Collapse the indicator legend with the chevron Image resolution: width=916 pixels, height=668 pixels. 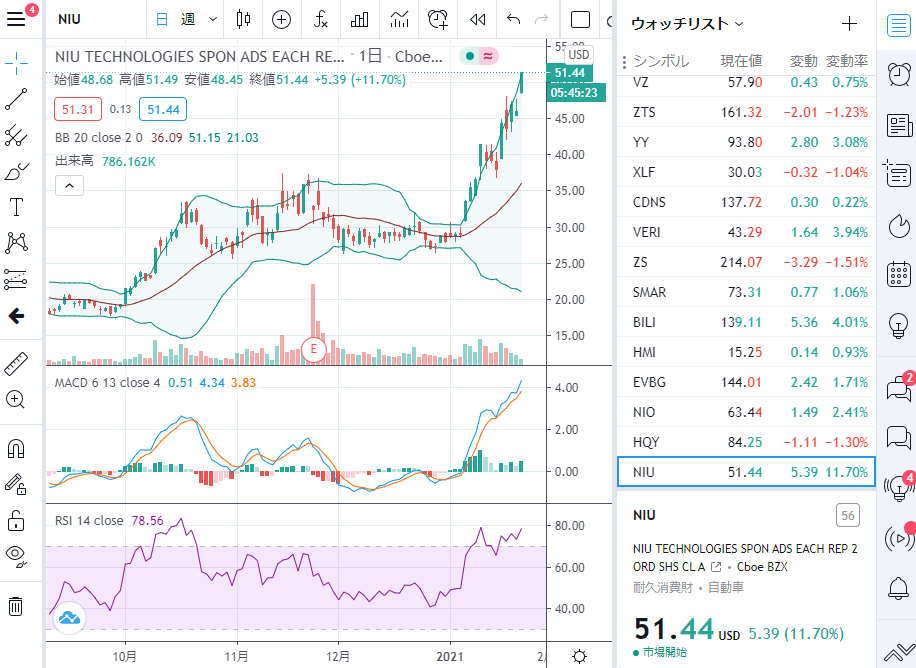click(69, 186)
